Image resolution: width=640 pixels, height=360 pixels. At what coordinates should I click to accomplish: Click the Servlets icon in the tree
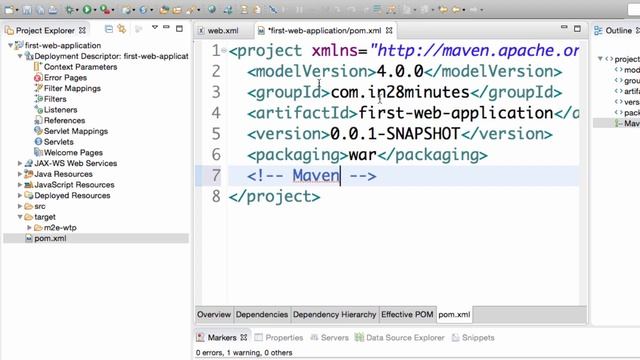pos(38,142)
